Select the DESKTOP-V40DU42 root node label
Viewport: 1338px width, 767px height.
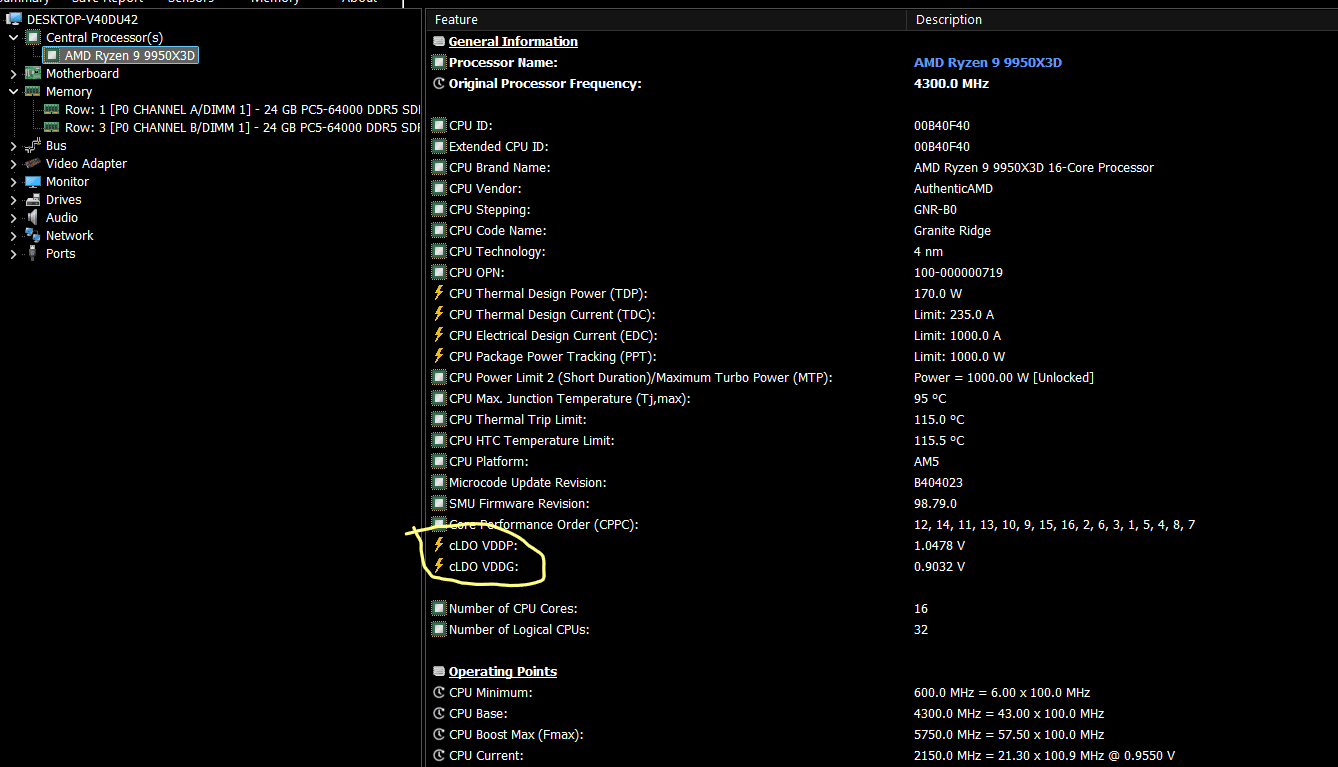click(x=82, y=19)
